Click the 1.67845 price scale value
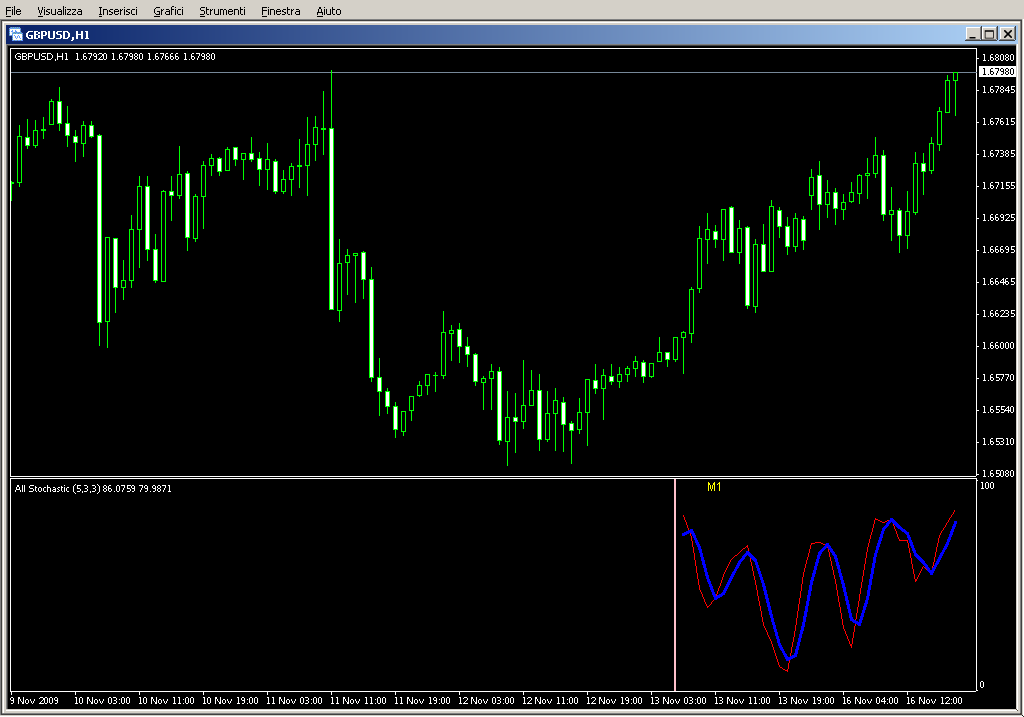 [x=999, y=89]
